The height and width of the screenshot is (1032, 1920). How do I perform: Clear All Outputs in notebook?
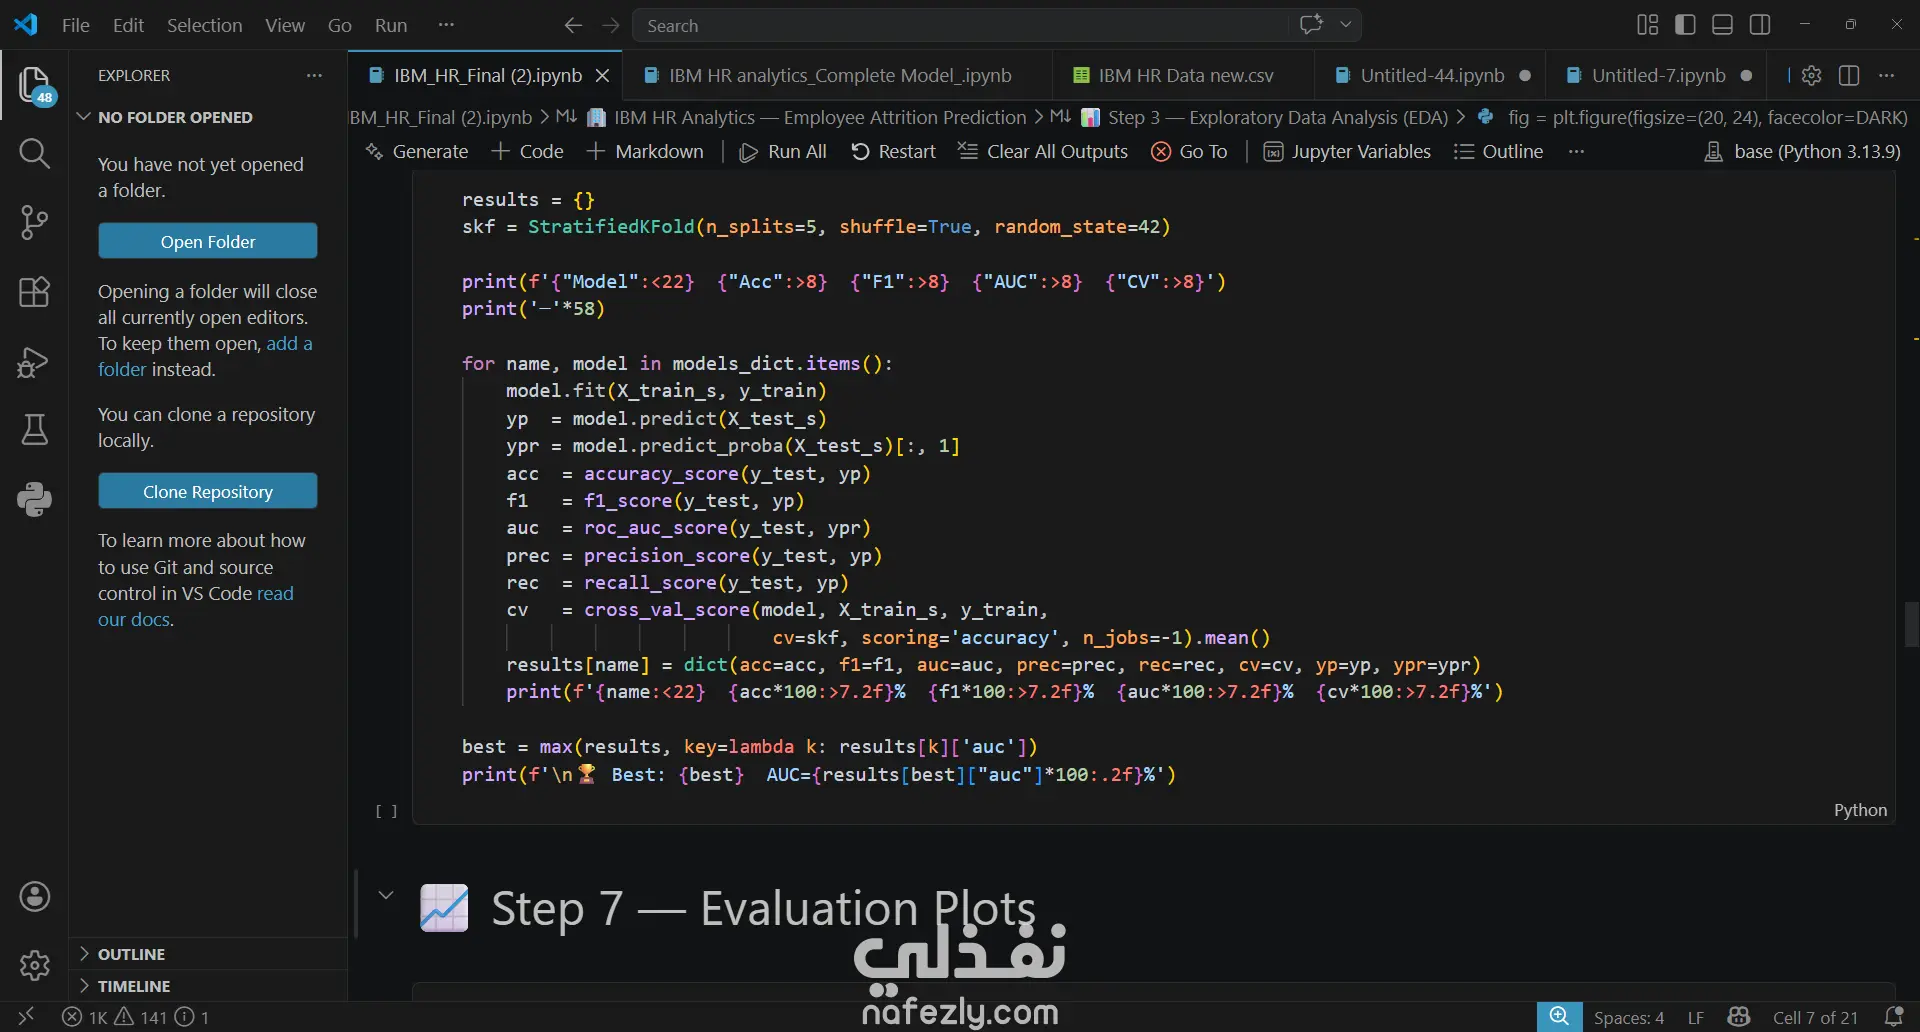coord(1043,151)
